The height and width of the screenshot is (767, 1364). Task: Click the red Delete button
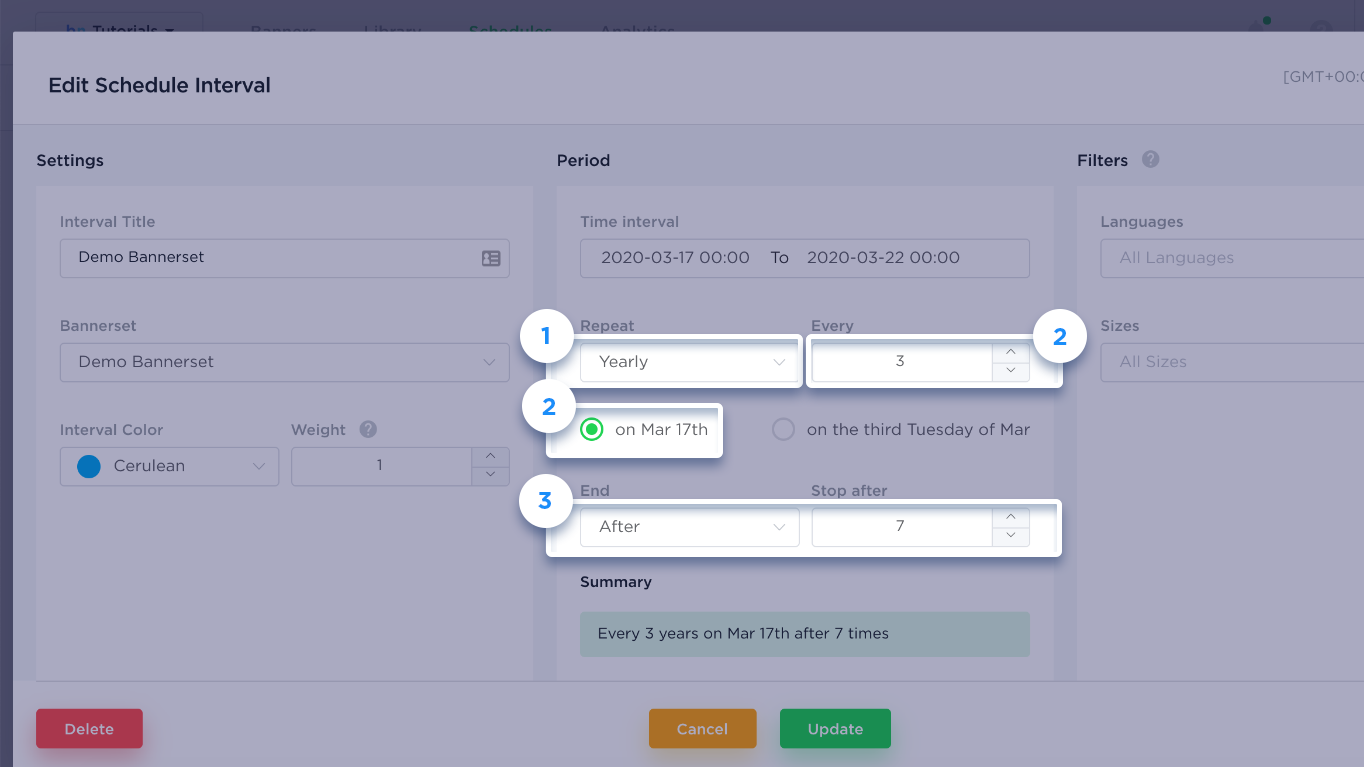point(89,729)
